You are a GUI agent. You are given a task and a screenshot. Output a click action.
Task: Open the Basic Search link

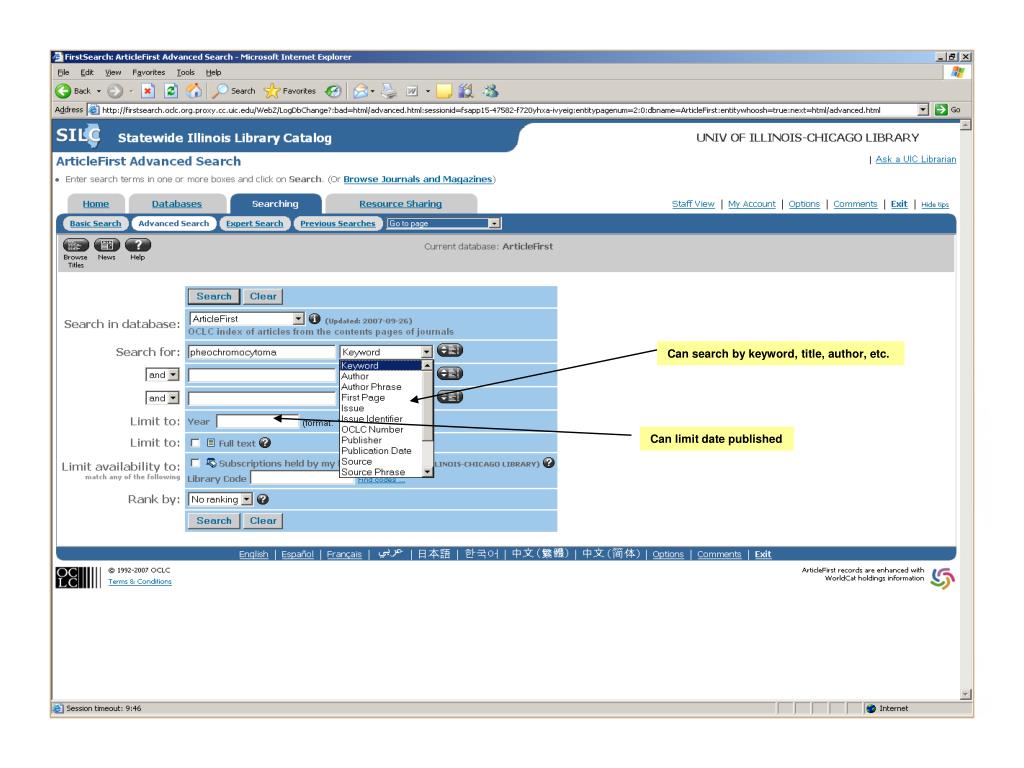pos(95,223)
